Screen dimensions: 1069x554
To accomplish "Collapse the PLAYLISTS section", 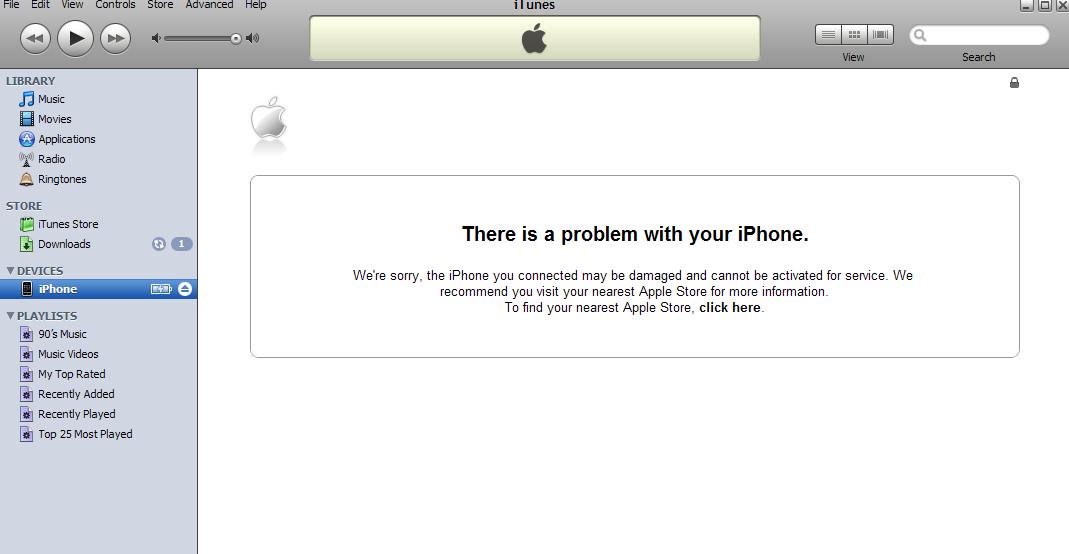I will (x=10, y=316).
